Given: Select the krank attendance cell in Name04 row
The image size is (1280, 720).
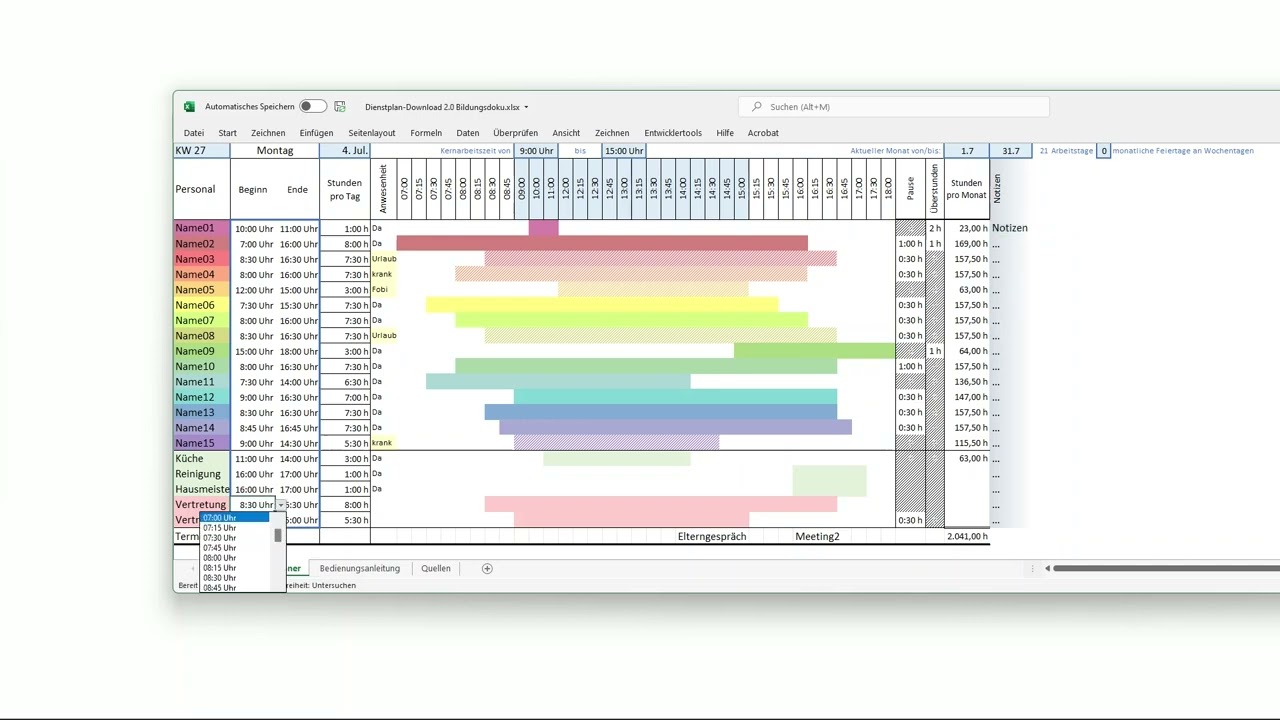Looking at the screenshot, I should coord(384,274).
